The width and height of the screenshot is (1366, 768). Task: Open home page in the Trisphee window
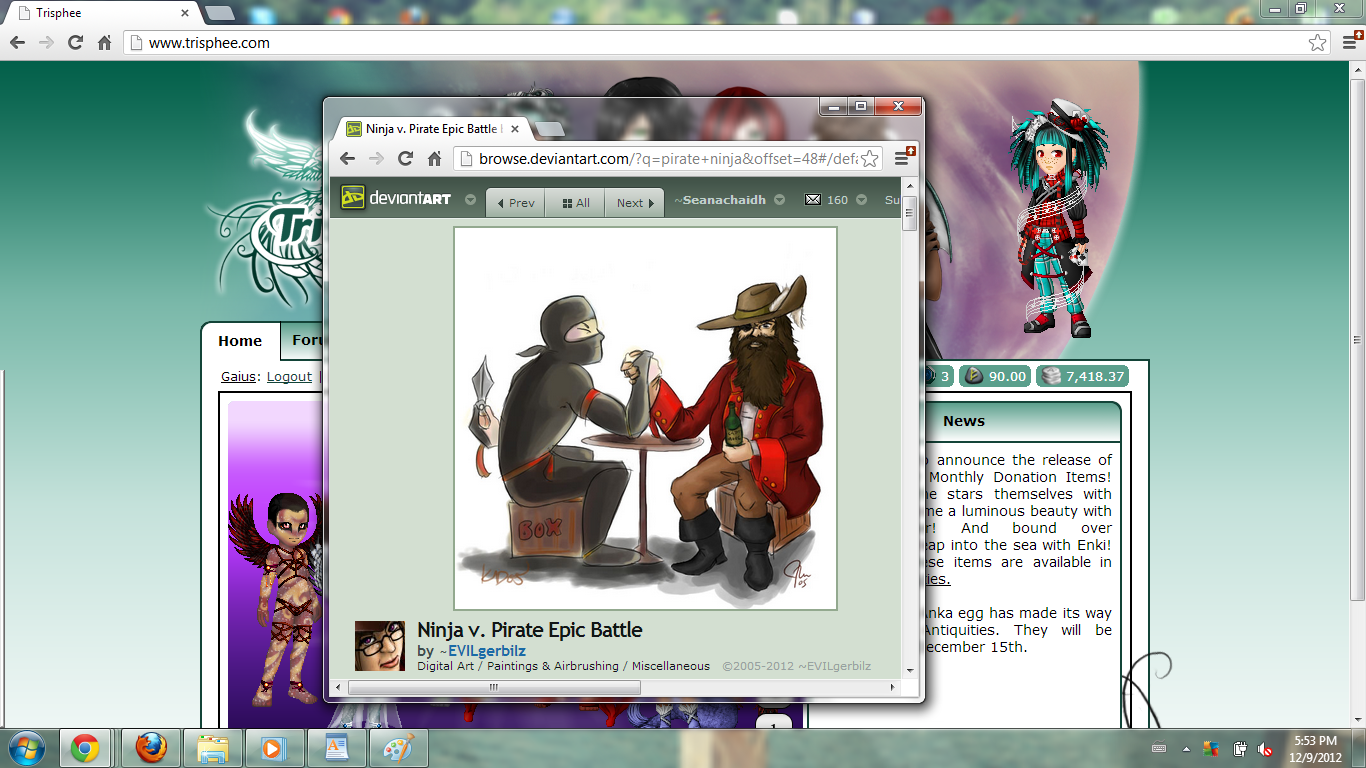tap(104, 43)
